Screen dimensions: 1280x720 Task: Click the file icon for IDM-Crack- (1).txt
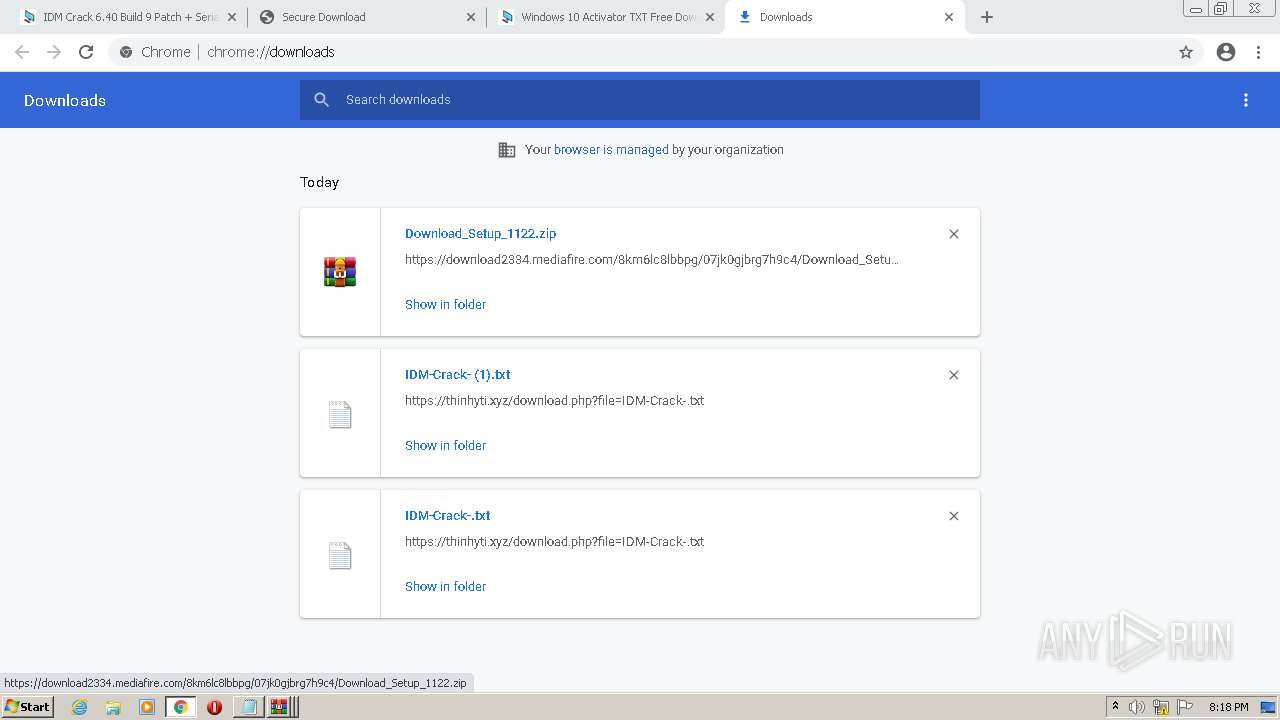coord(340,414)
